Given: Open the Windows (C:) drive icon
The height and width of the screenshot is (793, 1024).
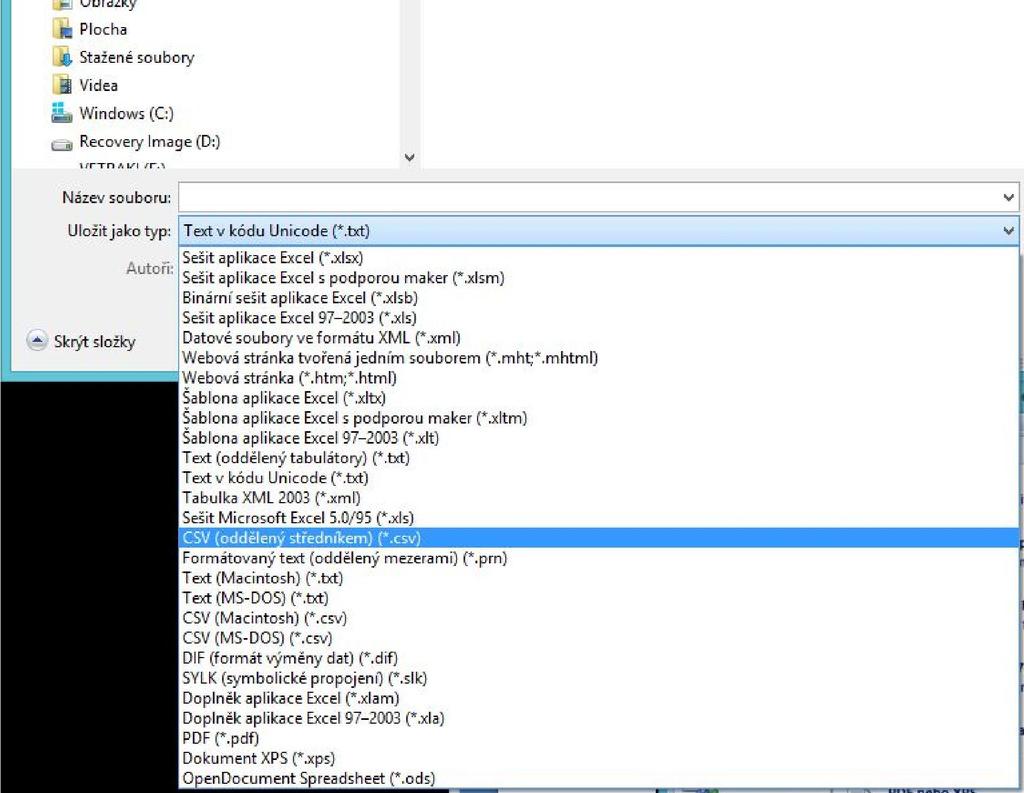Looking at the screenshot, I should [62, 113].
